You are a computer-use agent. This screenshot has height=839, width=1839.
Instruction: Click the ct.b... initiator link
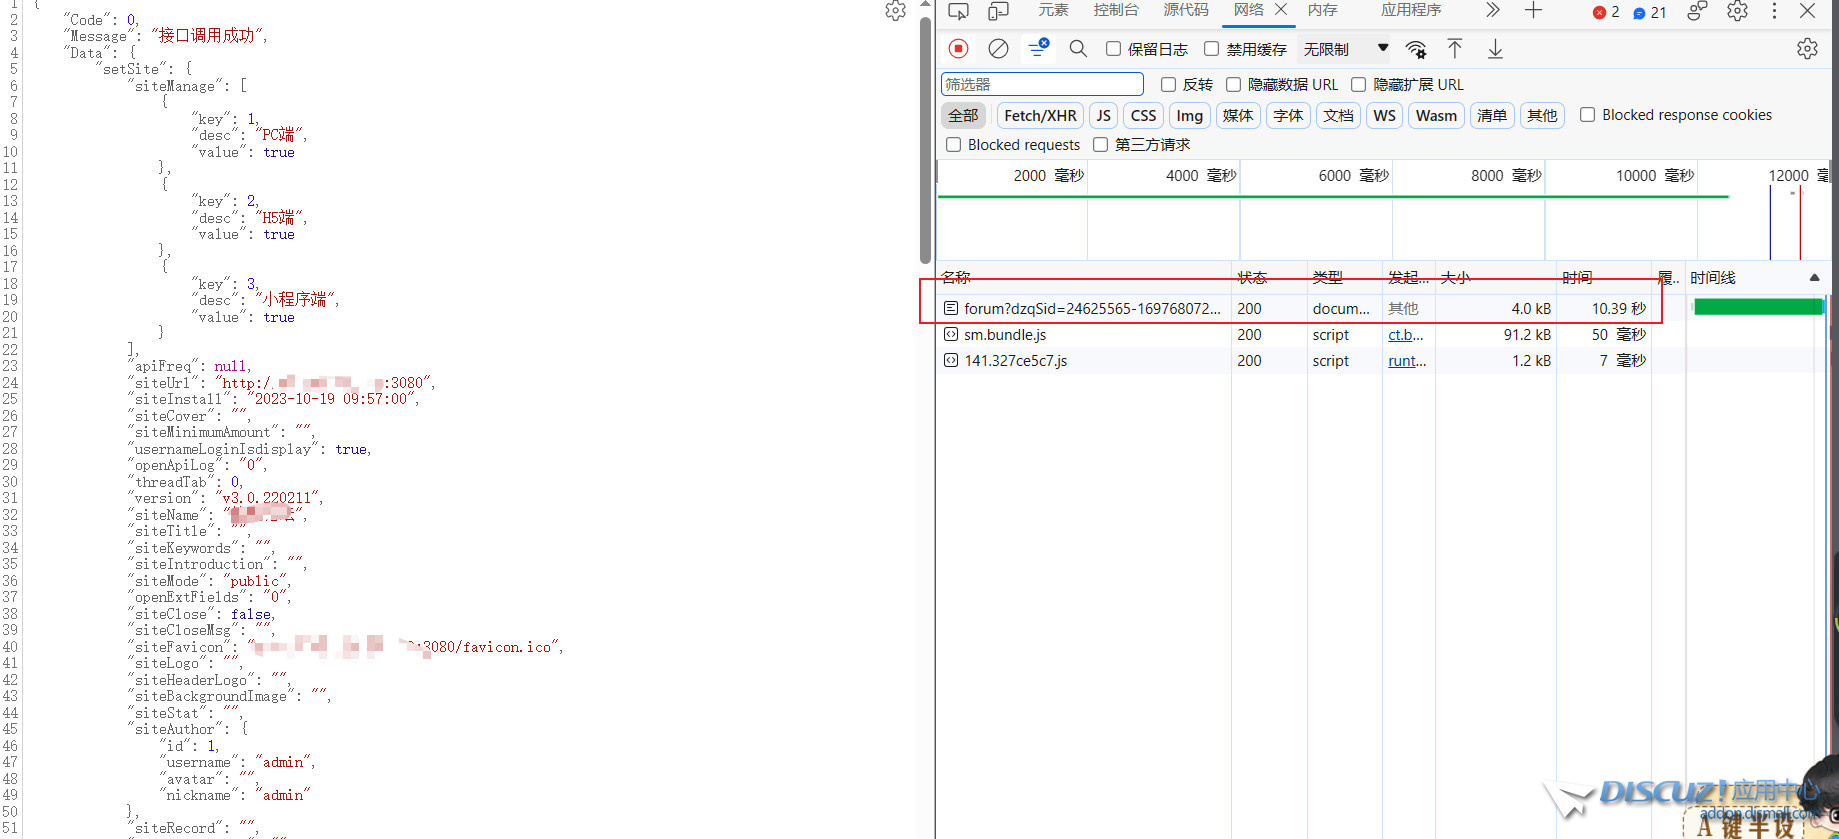point(1405,335)
